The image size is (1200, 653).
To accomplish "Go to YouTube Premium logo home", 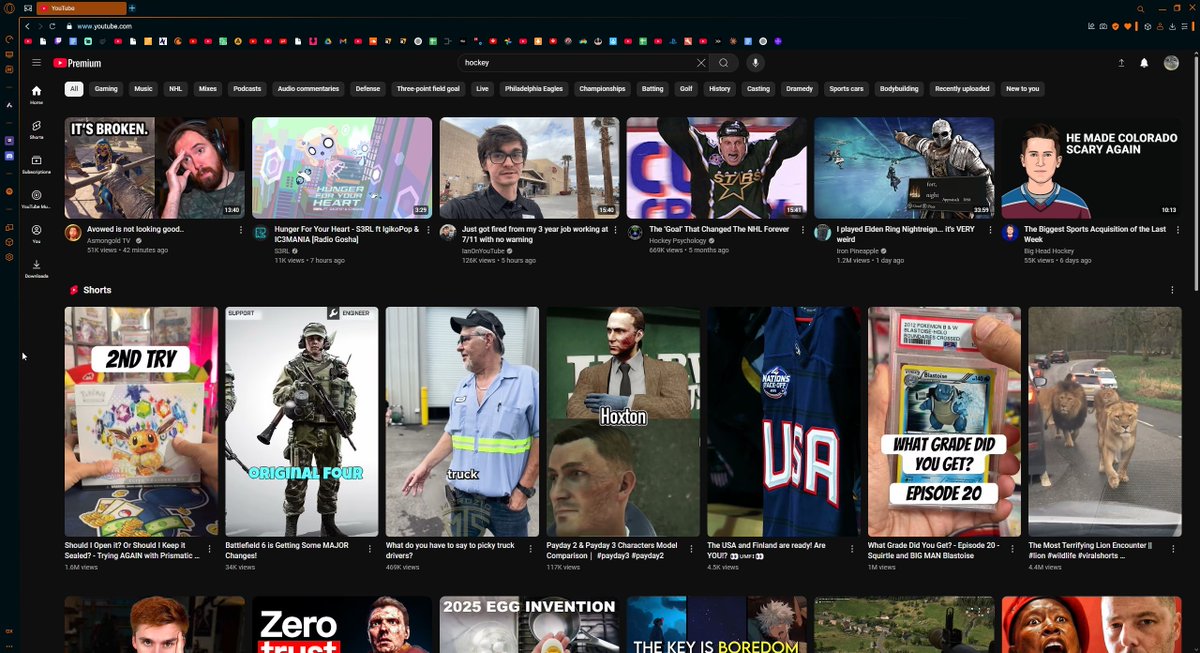I will (x=77, y=63).
